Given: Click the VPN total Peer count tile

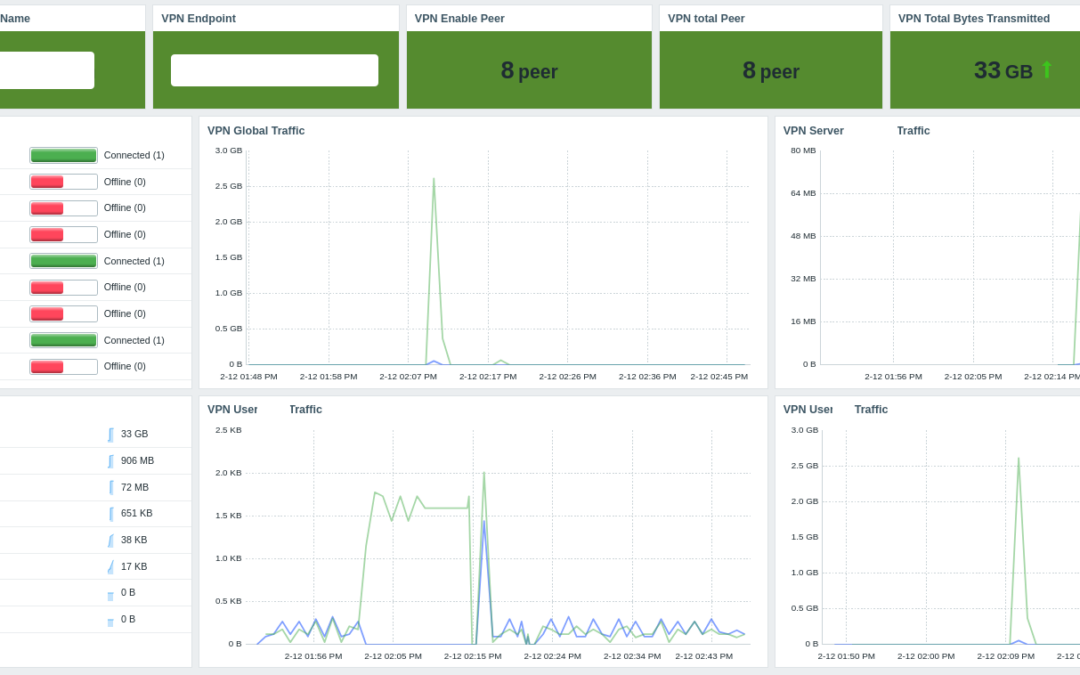Looking at the screenshot, I should (x=770, y=70).
